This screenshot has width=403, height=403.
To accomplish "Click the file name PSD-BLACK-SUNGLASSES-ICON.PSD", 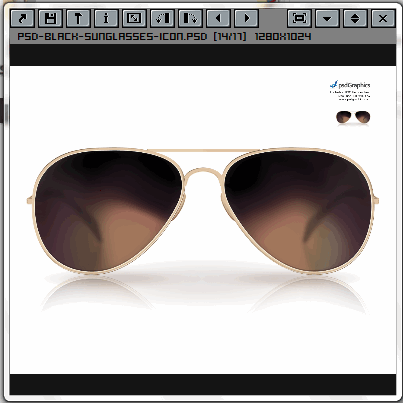I will [x=112, y=36].
